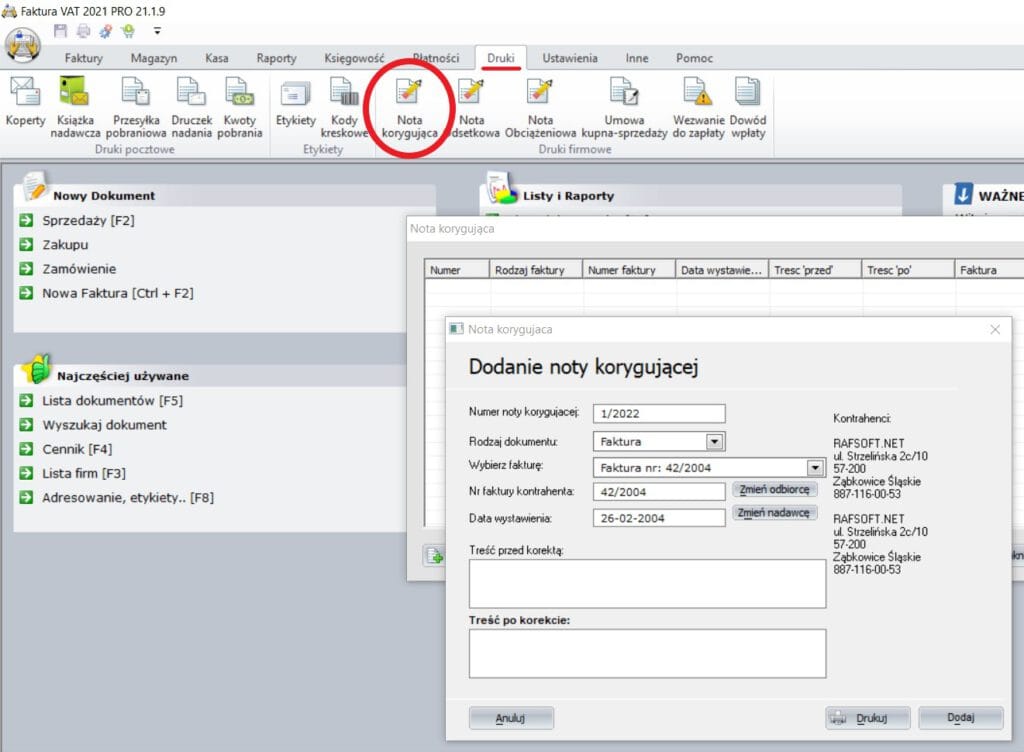Image resolution: width=1024 pixels, height=752 pixels.
Task: Click the Zmień odbiorcę button
Action: tap(776, 489)
